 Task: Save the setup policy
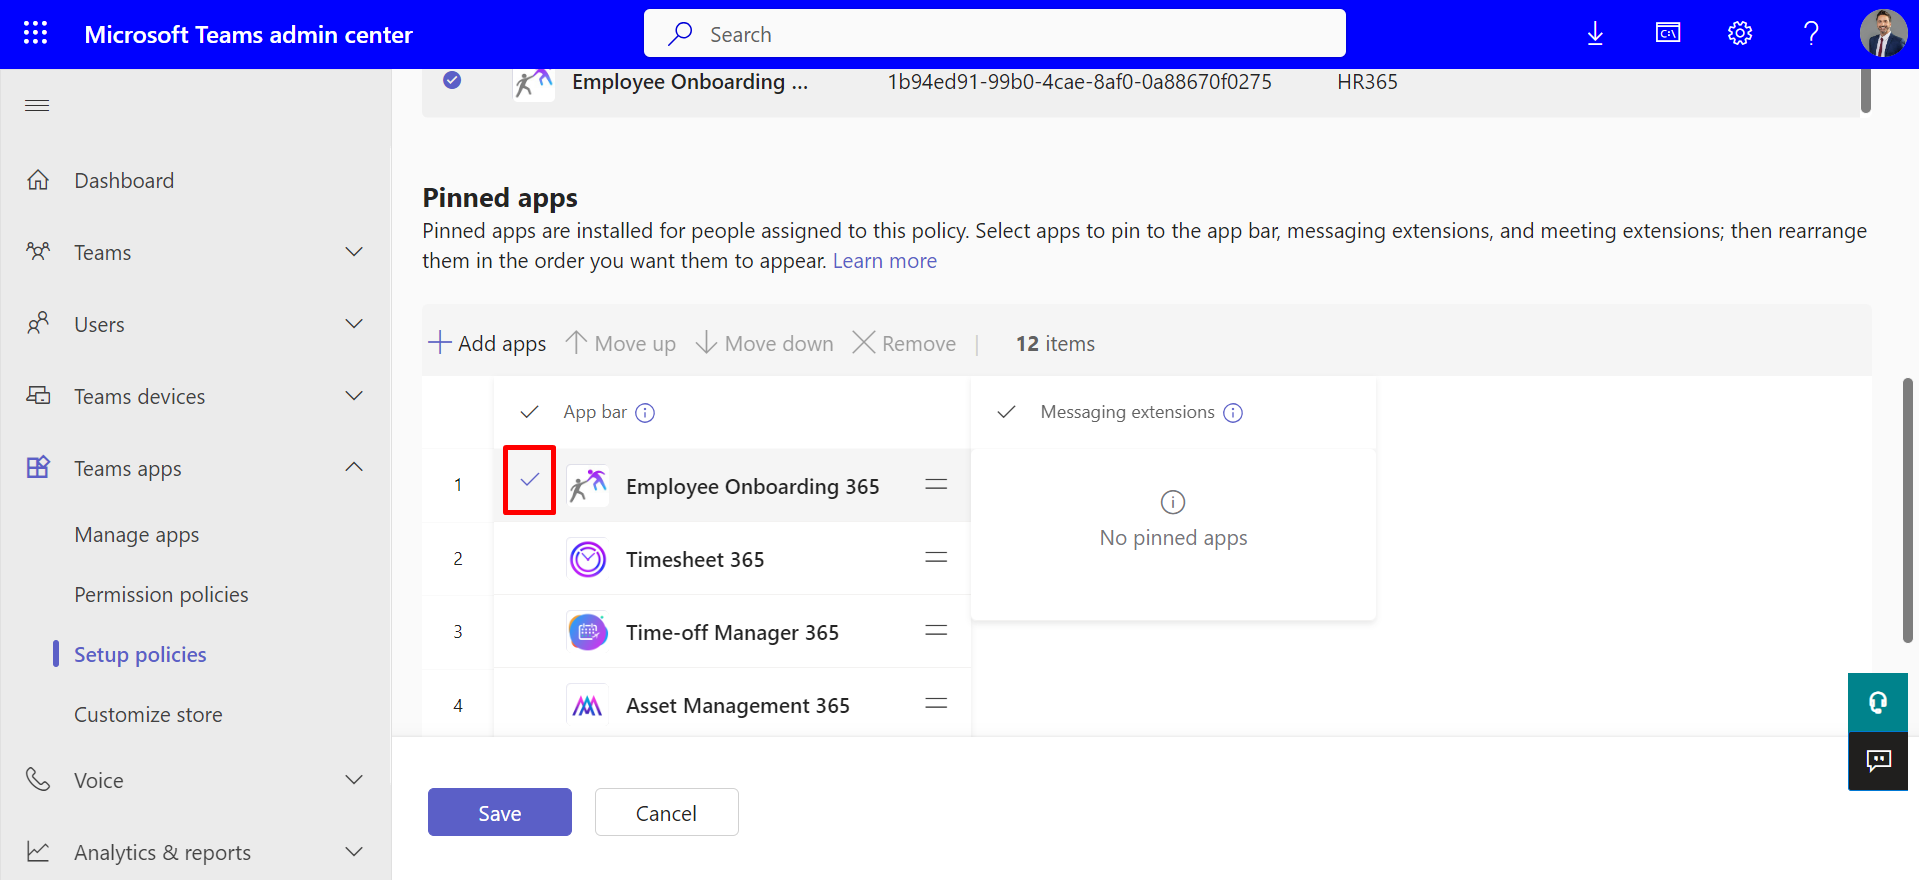coord(500,812)
